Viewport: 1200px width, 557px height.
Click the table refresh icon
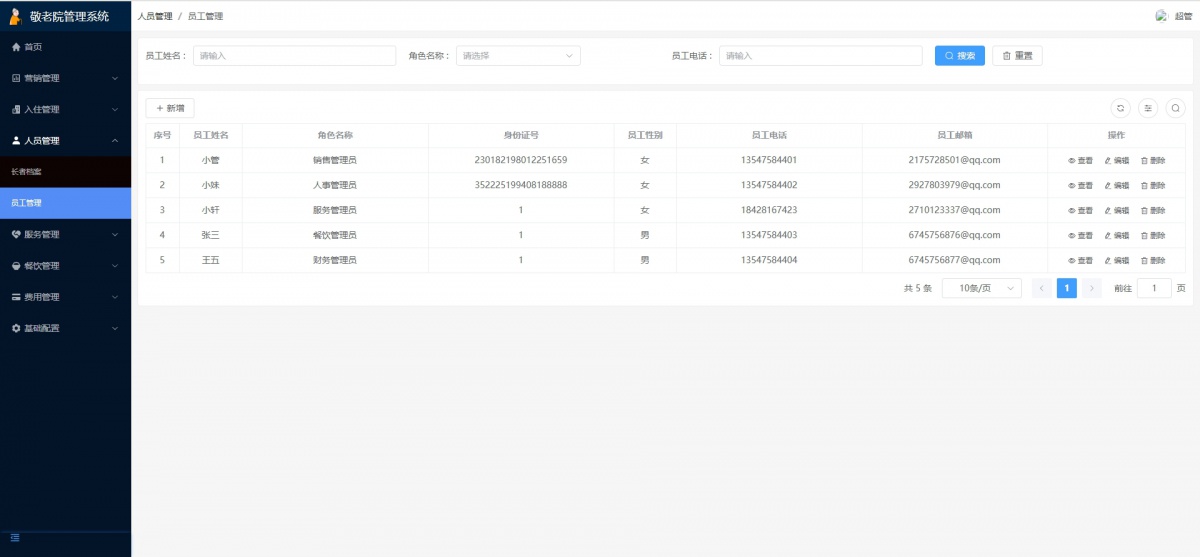pyautogui.click(x=1120, y=108)
